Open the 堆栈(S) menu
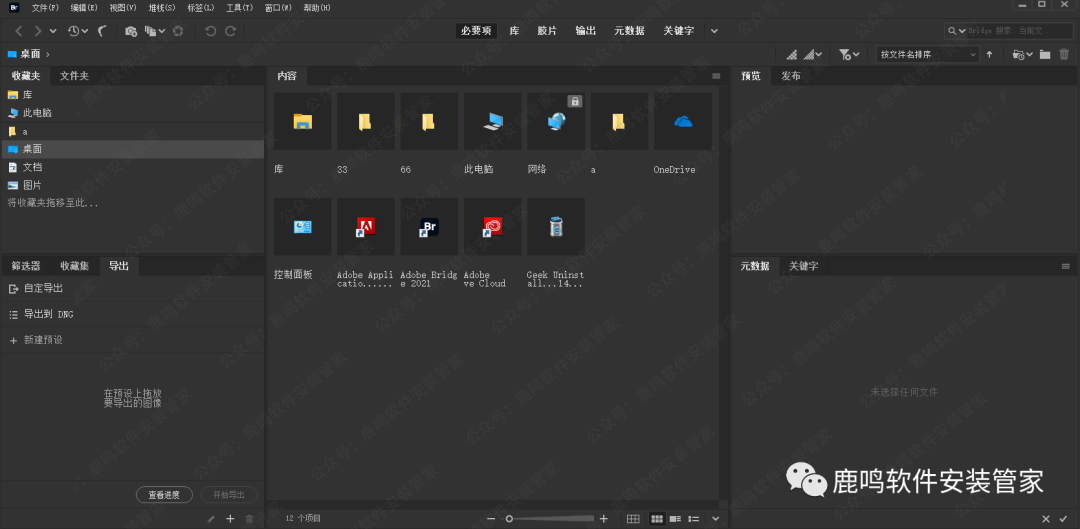This screenshot has height=529, width=1080. click(162, 8)
